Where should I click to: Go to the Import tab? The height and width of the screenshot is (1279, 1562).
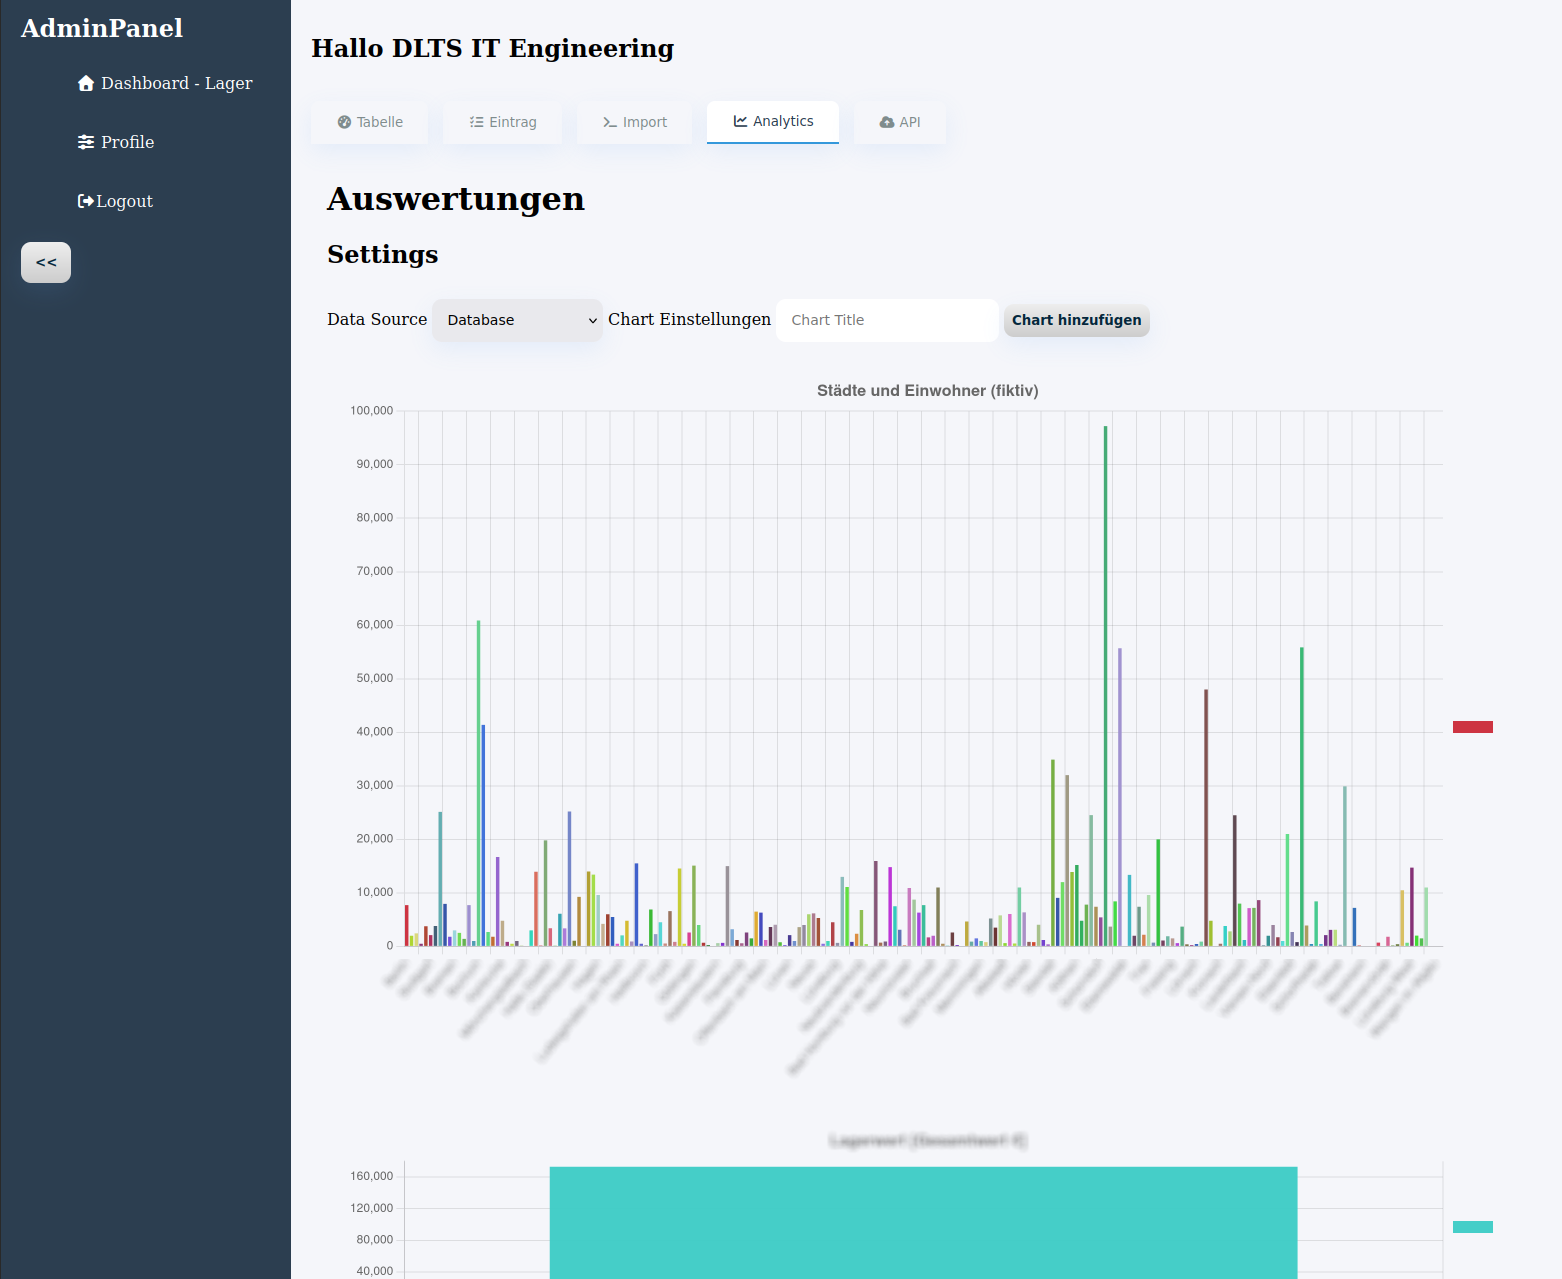coord(634,122)
